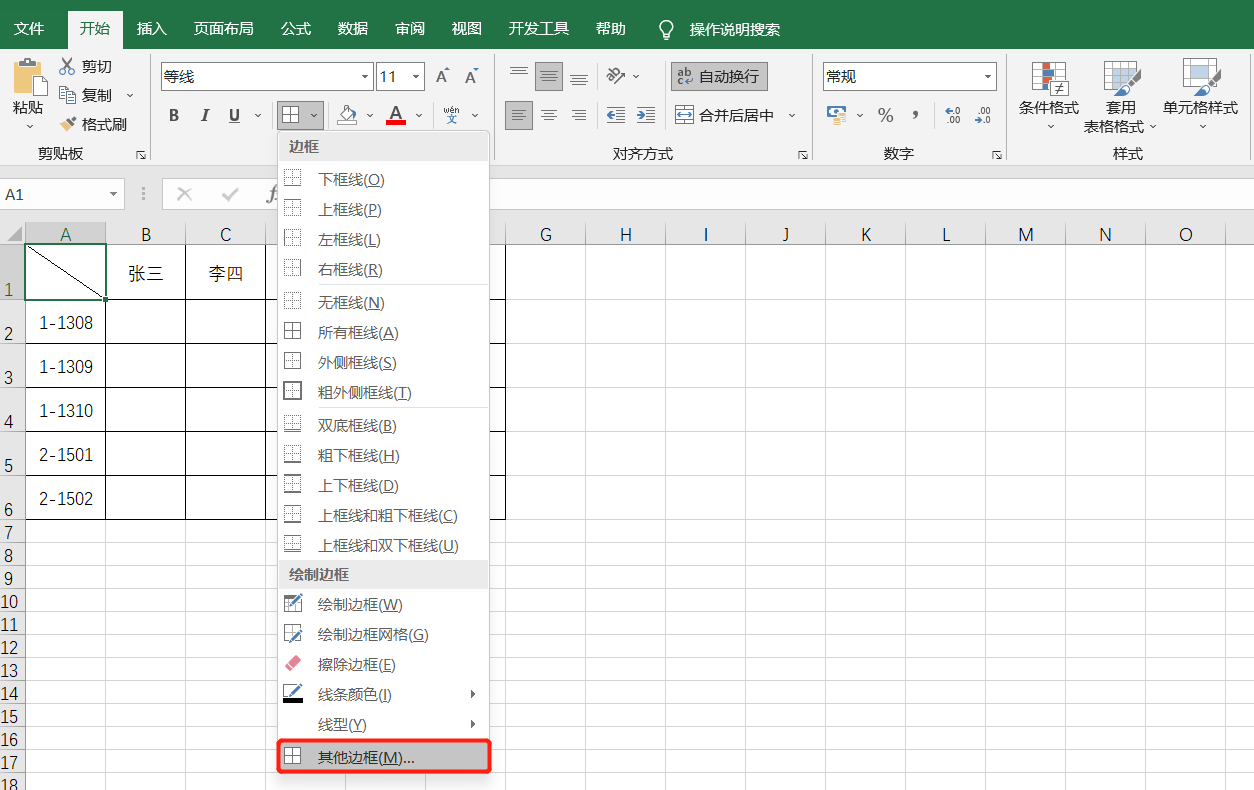Choose All Borders (所有框线) option
The height and width of the screenshot is (790, 1254).
click(384, 332)
